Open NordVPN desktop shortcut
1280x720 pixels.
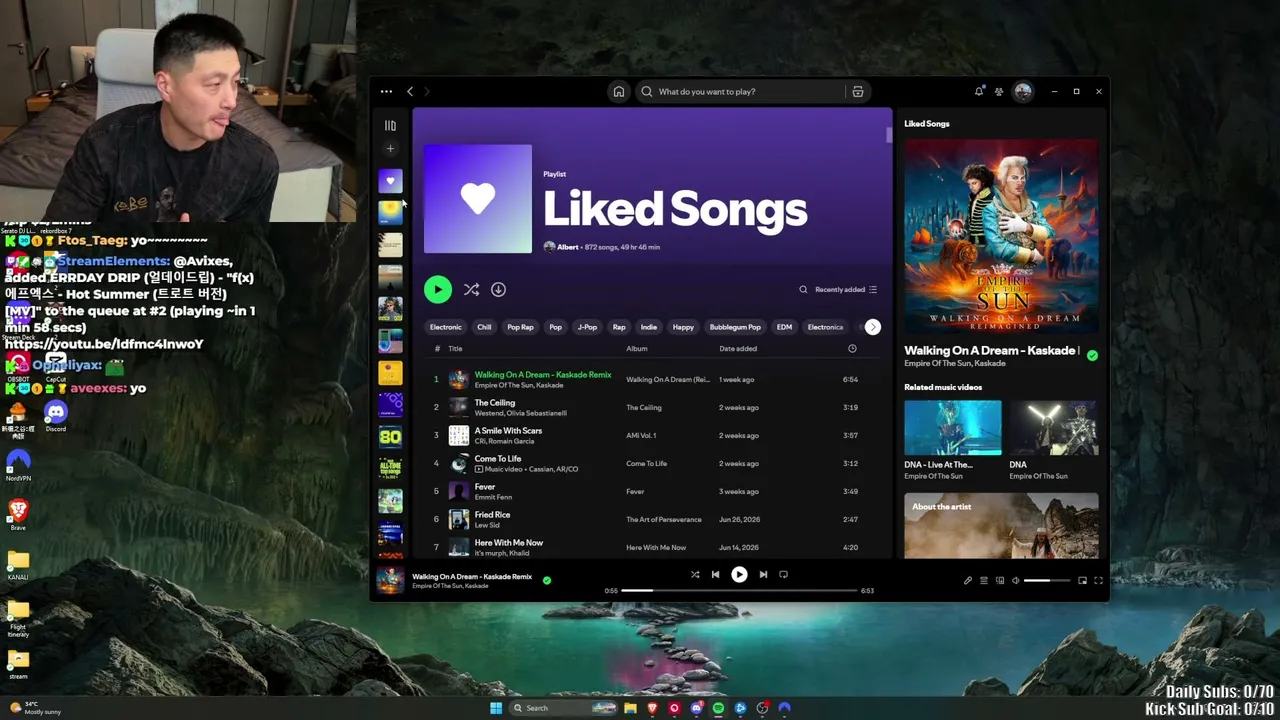18,465
